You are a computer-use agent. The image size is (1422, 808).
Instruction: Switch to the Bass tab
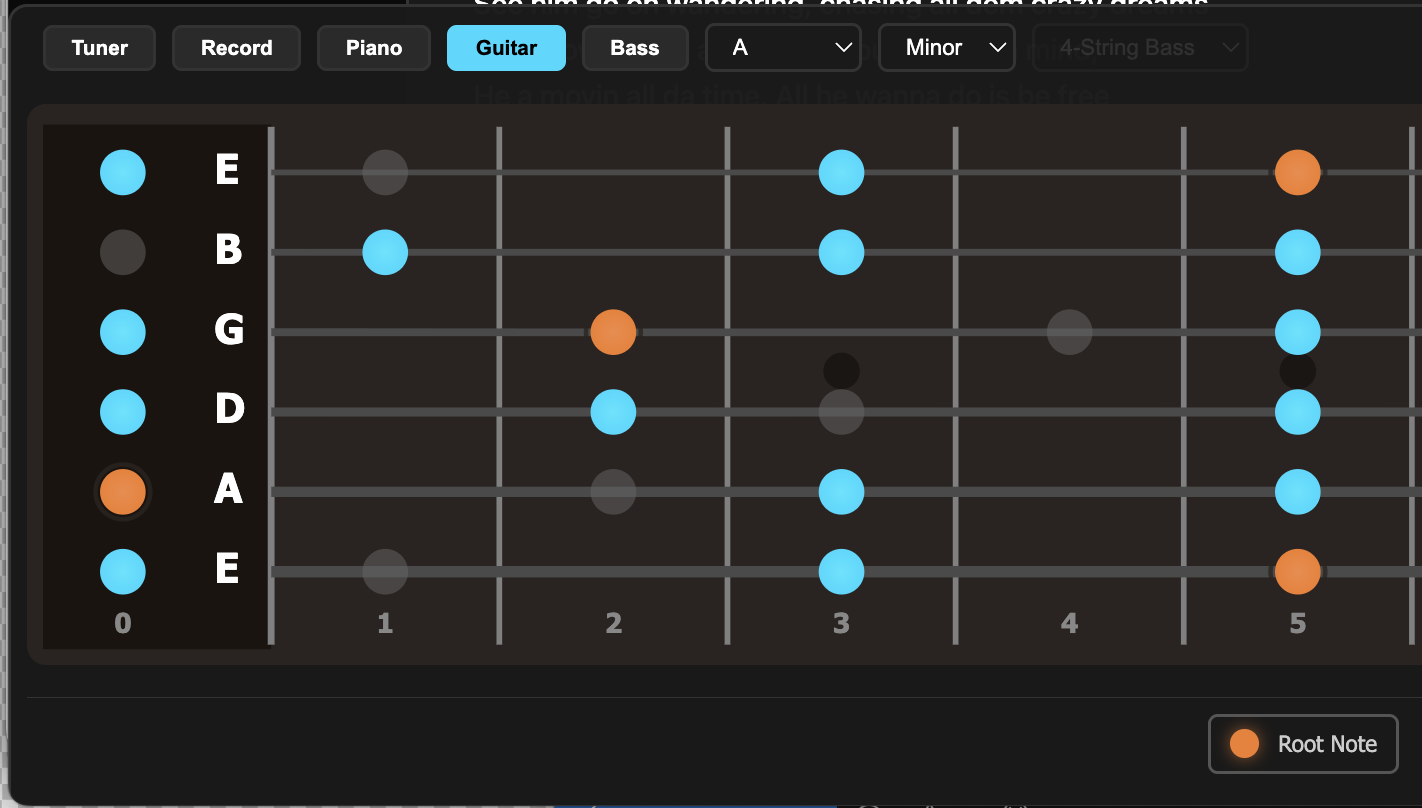(x=635, y=48)
